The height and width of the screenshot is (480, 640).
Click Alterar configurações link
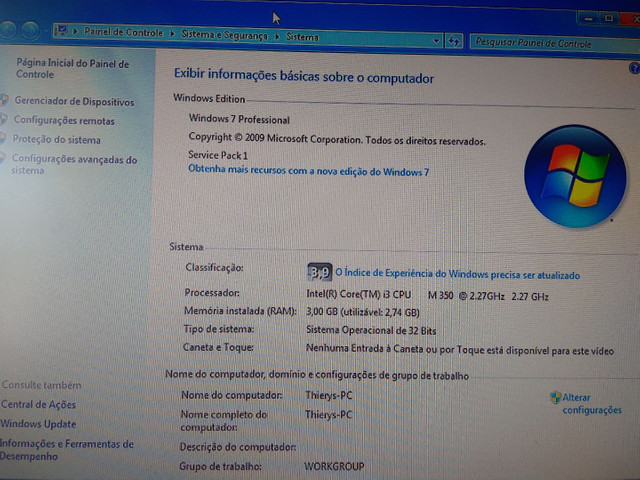[592, 404]
